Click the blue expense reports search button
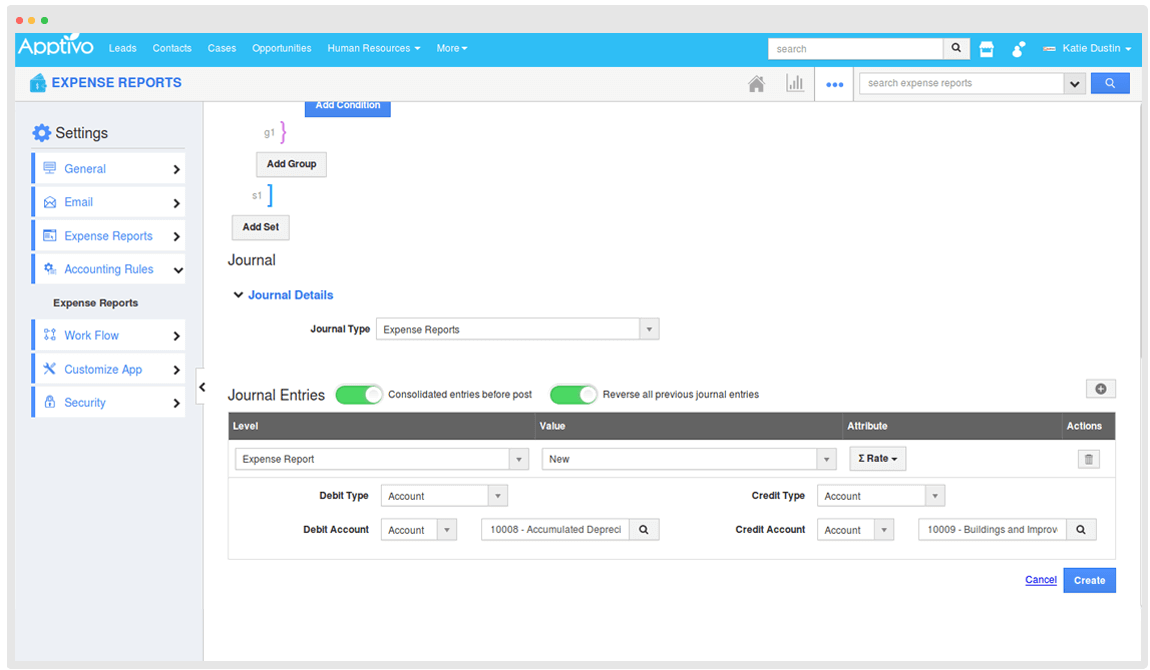Screen dimensions: 1150x670 click(1110, 84)
